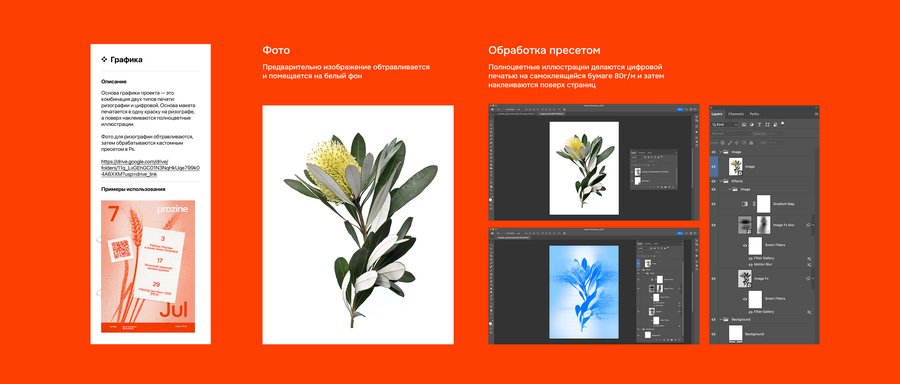900x384 pixels.
Task: Select the Image layer thumbnail
Action: click(x=736, y=166)
